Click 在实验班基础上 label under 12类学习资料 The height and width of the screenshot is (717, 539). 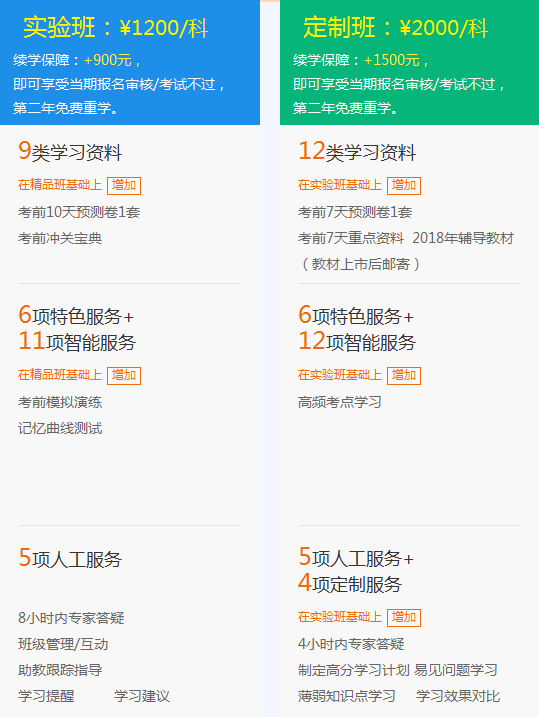click(340, 185)
